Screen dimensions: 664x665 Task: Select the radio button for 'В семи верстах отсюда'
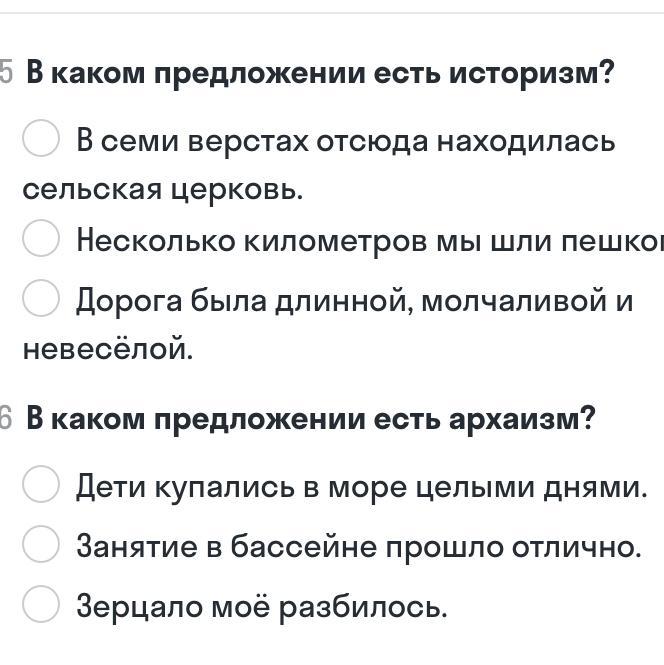tap(40, 140)
